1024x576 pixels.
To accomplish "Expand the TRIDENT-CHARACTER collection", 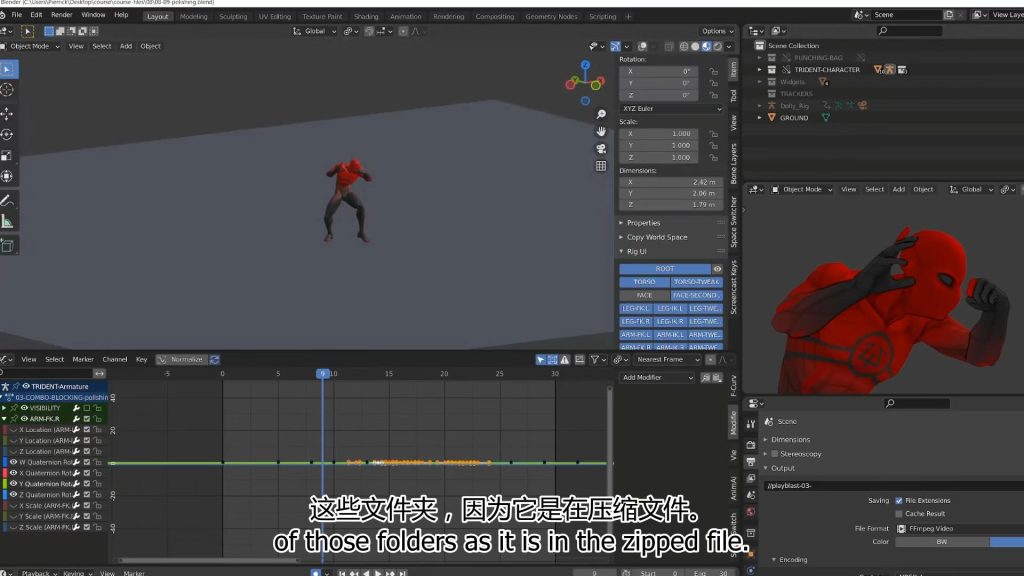I will coord(760,69).
